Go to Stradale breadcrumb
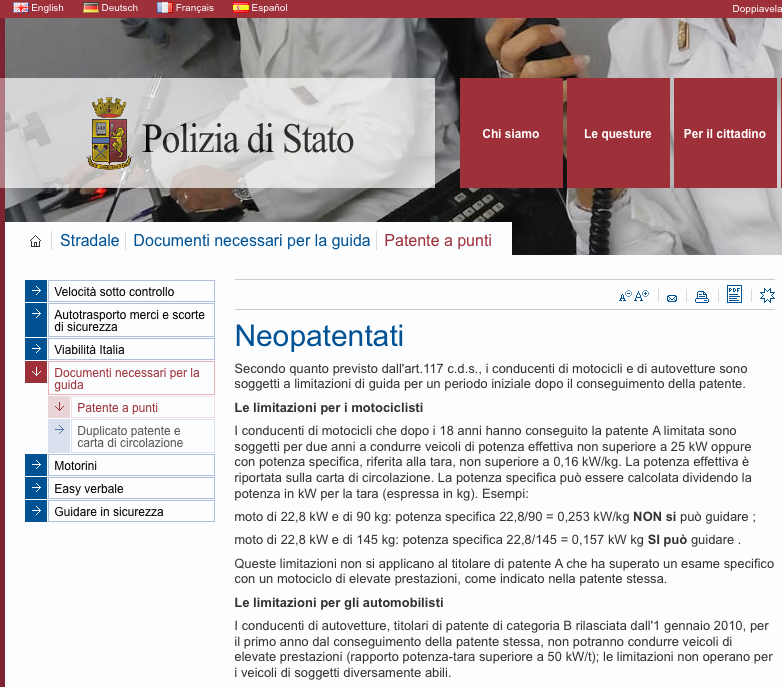The width and height of the screenshot is (782, 687). coord(90,240)
